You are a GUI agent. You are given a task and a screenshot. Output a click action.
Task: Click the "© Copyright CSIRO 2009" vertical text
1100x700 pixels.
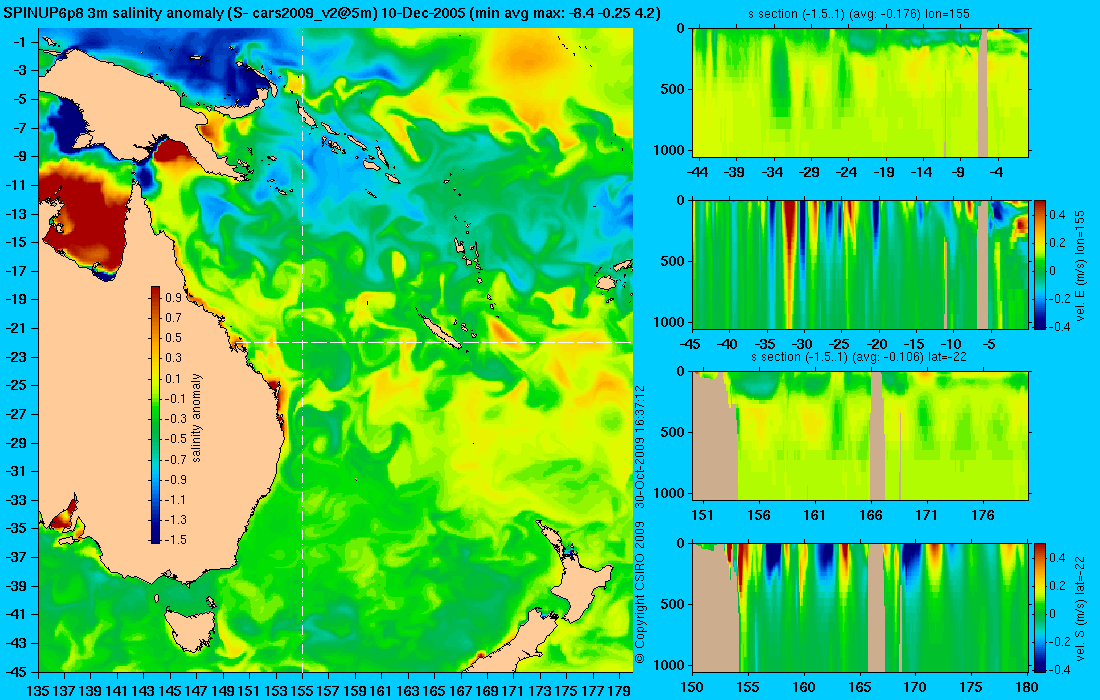pos(639,593)
